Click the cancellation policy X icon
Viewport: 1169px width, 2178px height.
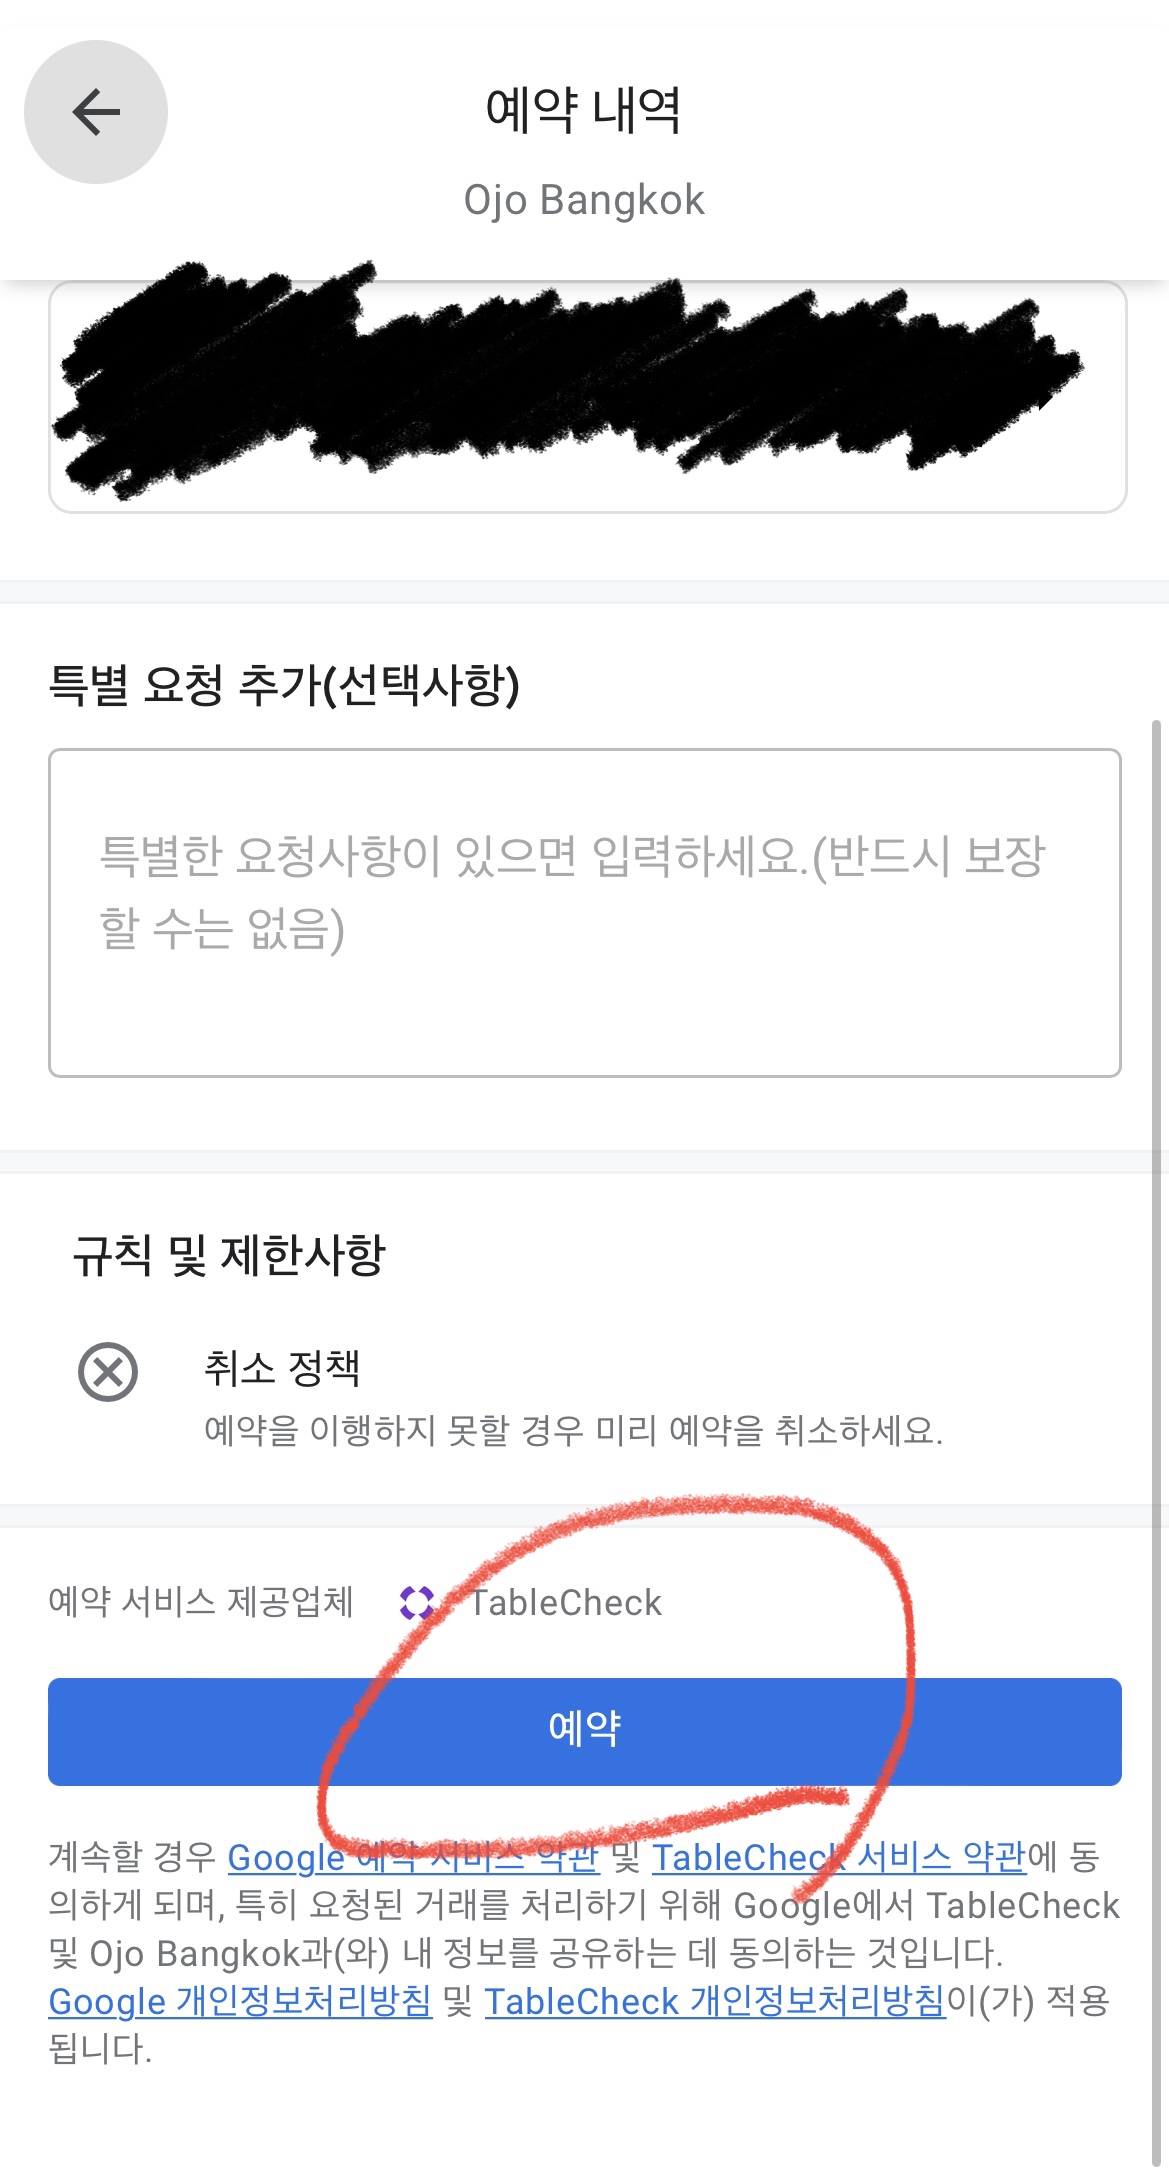coord(108,1372)
